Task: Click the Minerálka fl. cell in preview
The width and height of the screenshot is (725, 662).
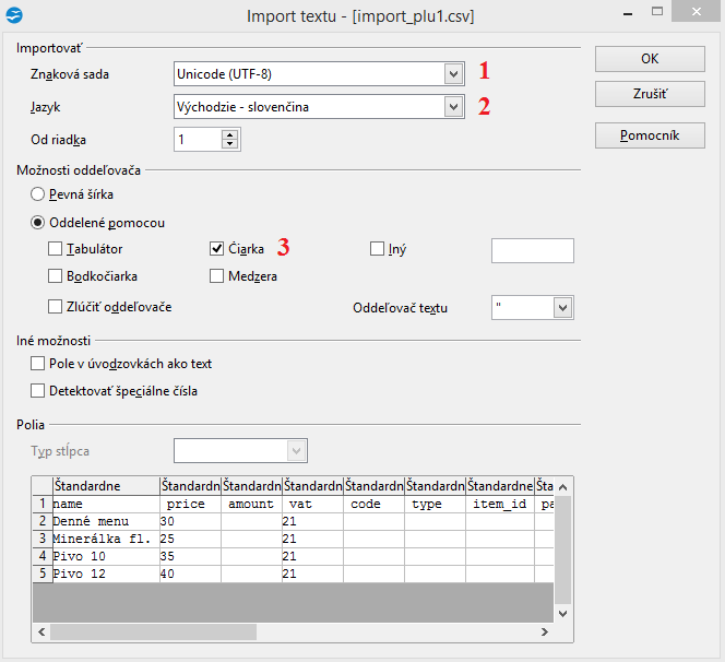Action: 104,538
